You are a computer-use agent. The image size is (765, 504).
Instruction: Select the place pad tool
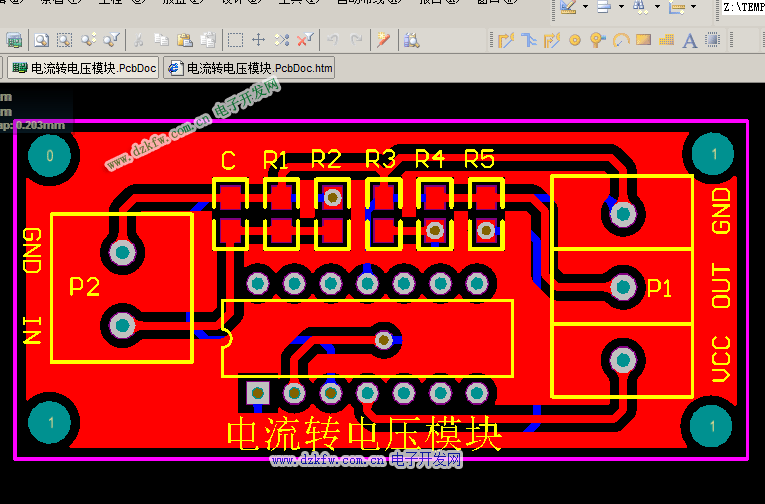pos(574,40)
